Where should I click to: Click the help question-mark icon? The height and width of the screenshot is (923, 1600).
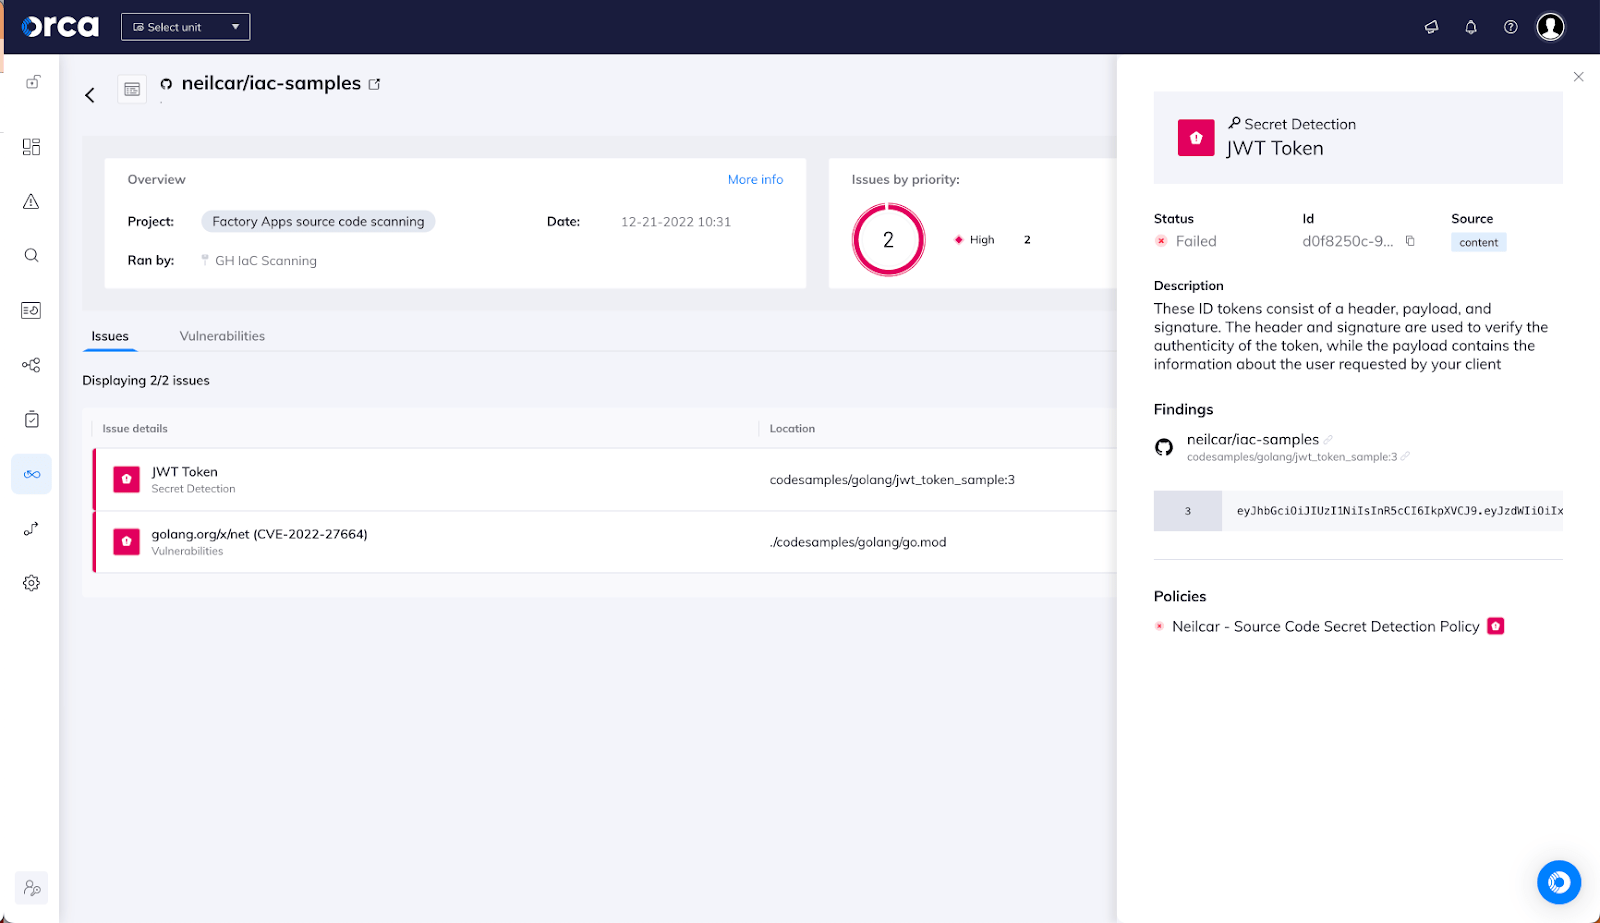[1510, 27]
